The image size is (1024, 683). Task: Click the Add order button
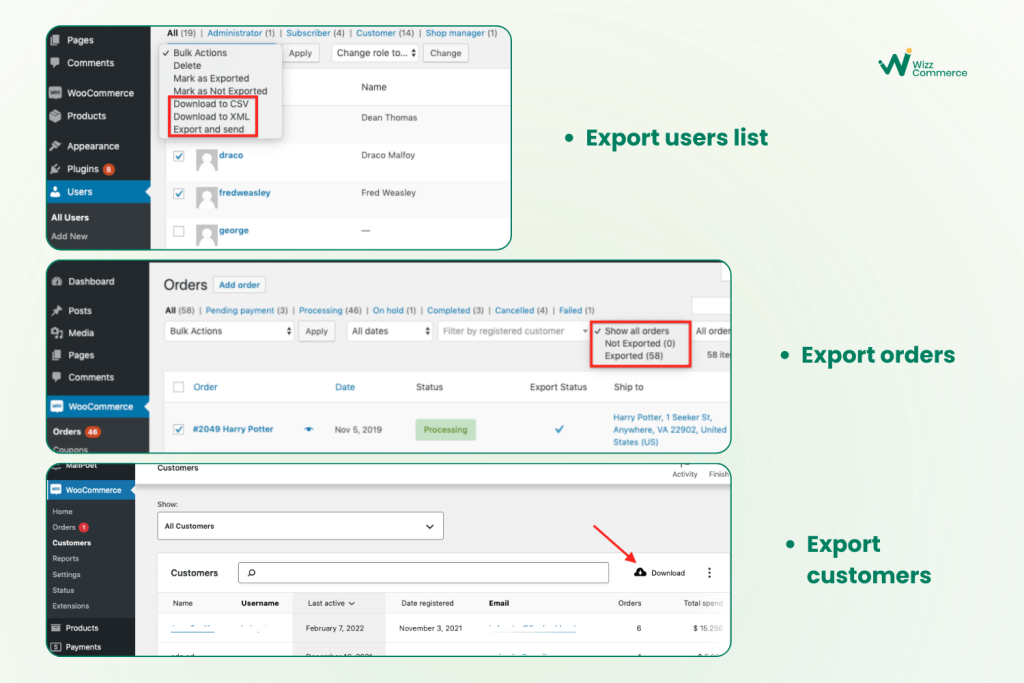(239, 285)
